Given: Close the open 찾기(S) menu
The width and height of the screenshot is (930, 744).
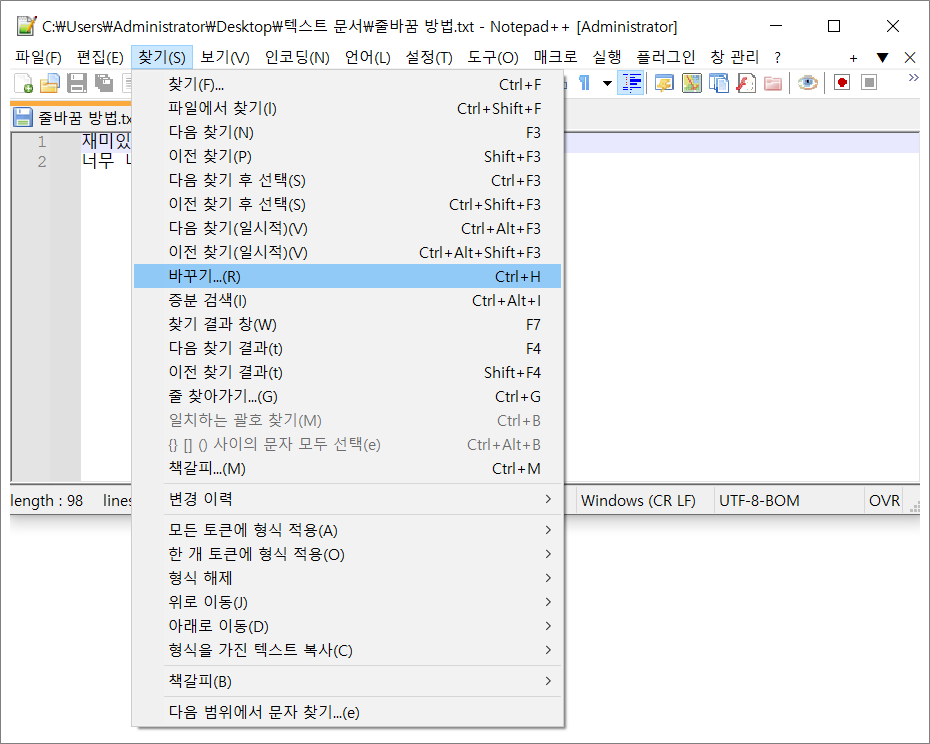Looking at the screenshot, I should tap(162, 57).
